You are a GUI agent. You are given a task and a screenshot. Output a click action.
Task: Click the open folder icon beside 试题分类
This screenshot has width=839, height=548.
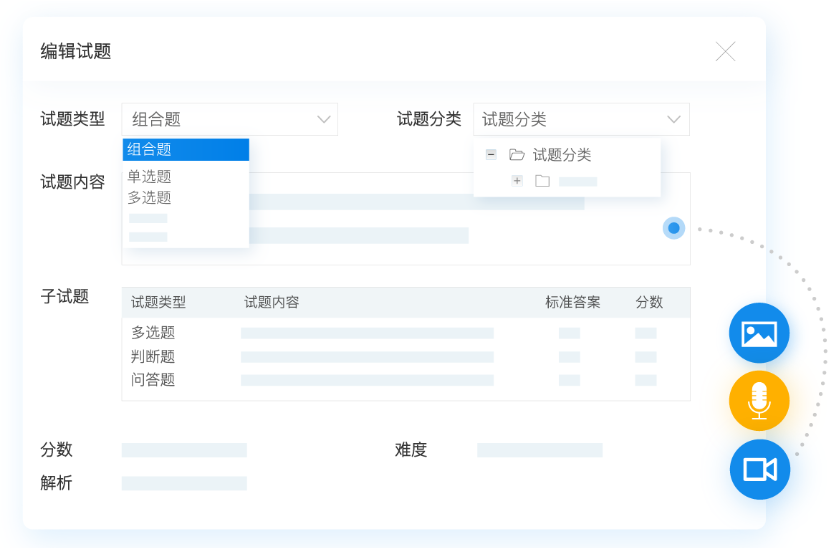pyautogui.click(x=517, y=155)
